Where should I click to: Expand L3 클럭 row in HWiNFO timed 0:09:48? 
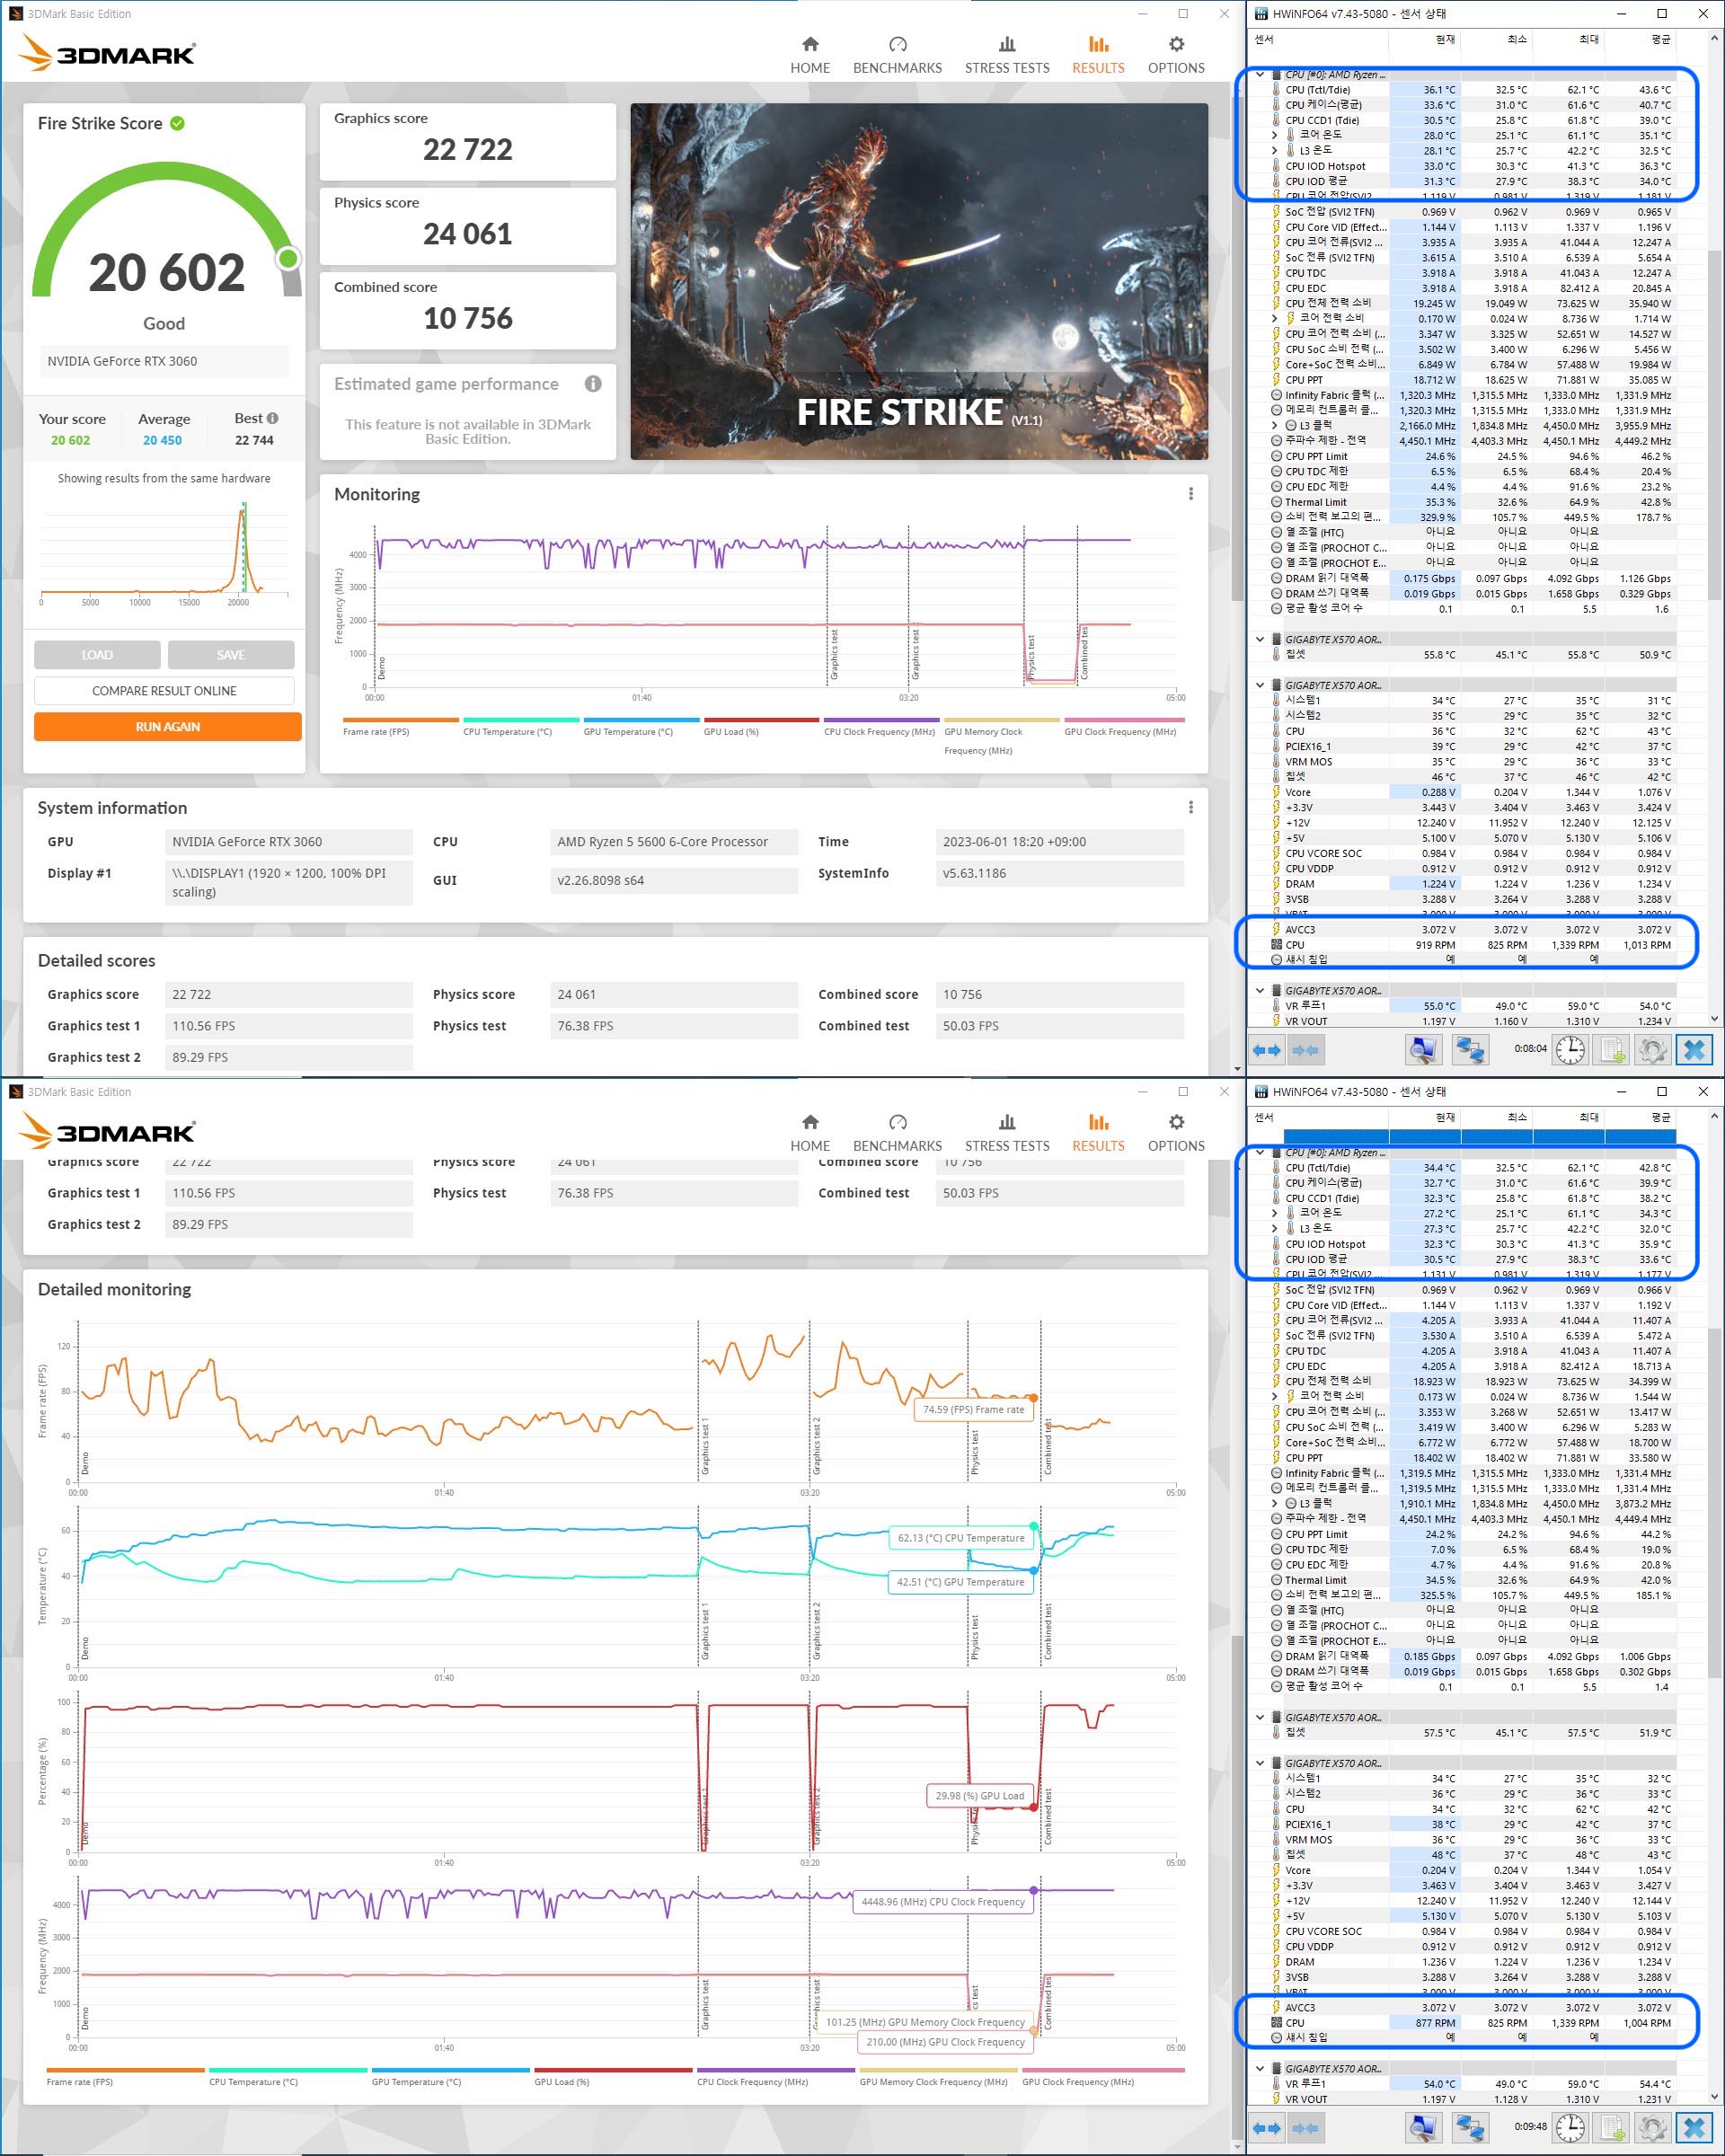[x=1274, y=1503]
